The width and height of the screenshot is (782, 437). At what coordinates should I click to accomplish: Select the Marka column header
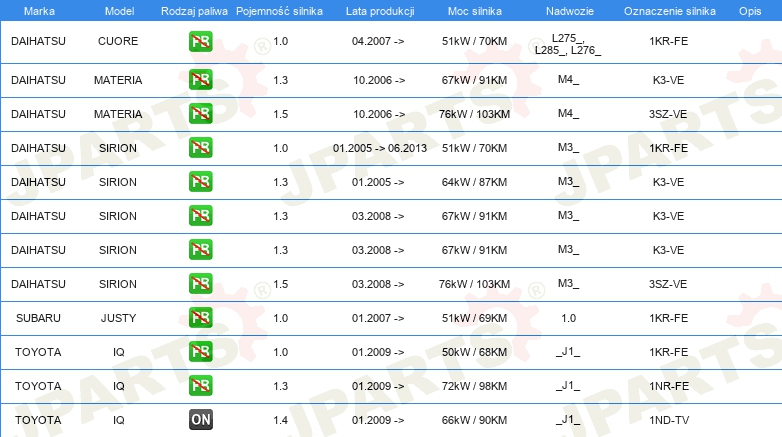pyautogui.click(x=39, y=11)
